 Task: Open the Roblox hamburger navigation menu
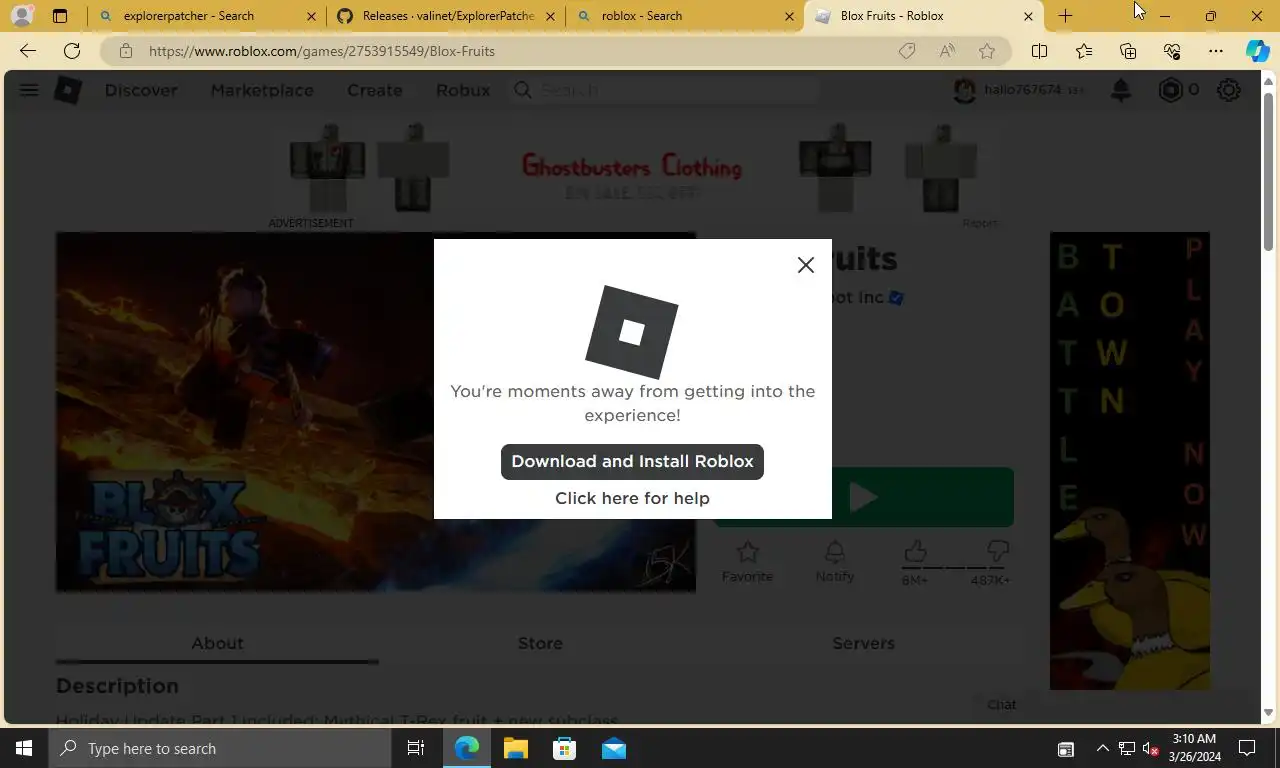point(29,90)
